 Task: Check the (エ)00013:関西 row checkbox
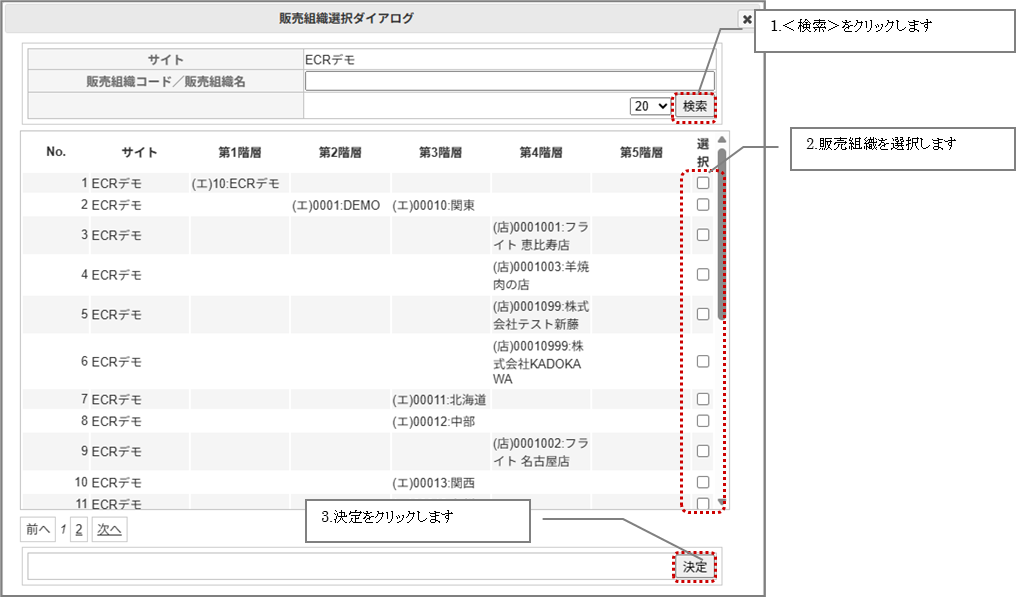coord(703,483)
